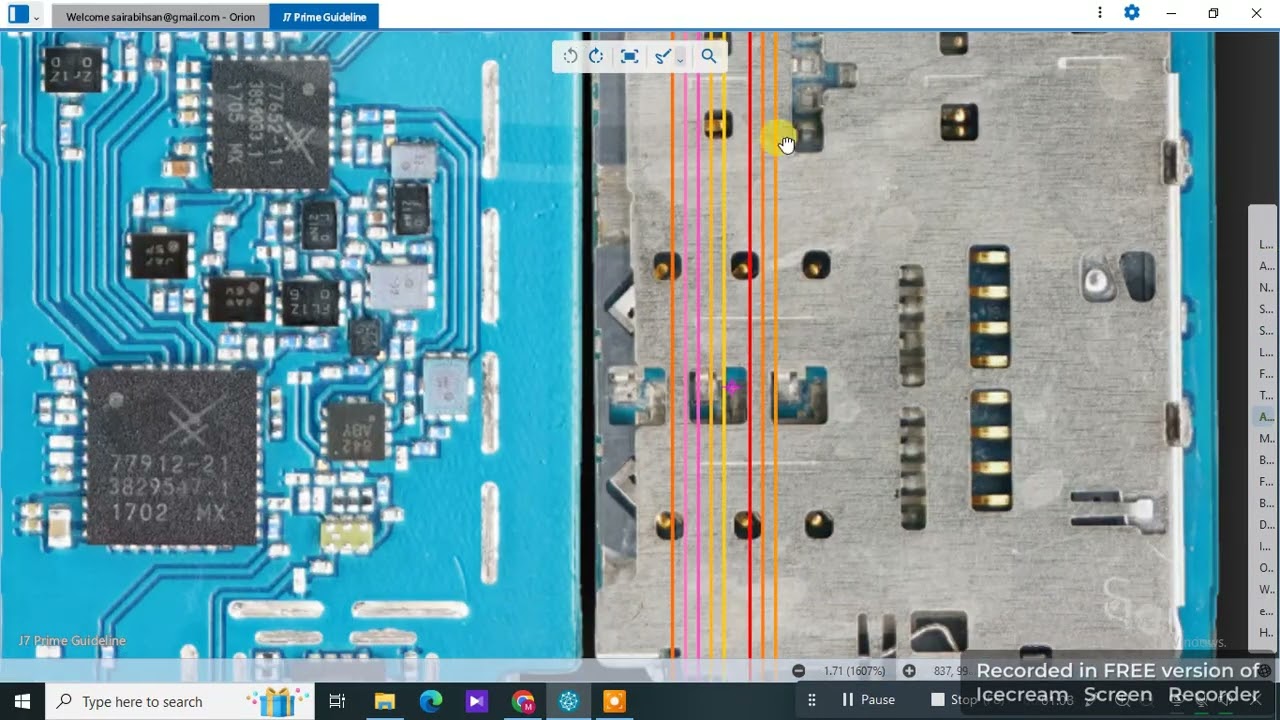Pause the screen recording

point(868,700)
